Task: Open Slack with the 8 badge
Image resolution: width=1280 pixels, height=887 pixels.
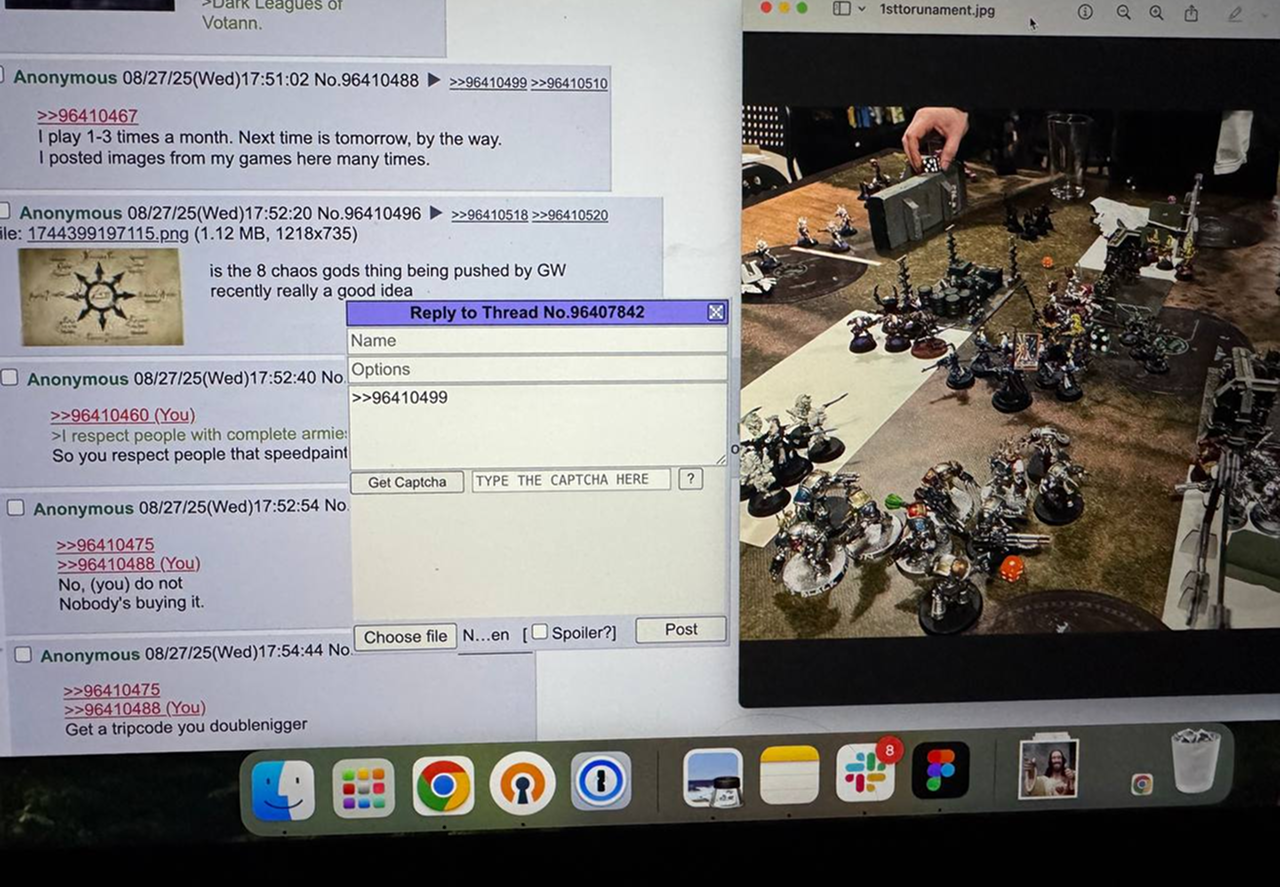Action: point(865,771)
